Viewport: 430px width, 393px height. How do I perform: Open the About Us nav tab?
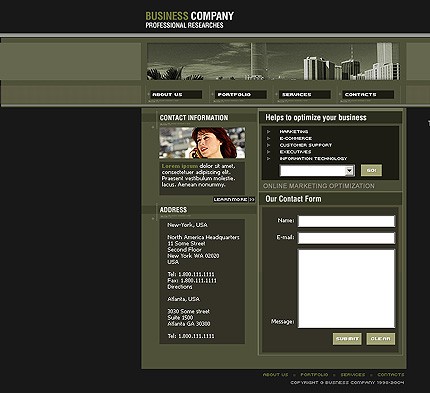[x=176, y=95]
